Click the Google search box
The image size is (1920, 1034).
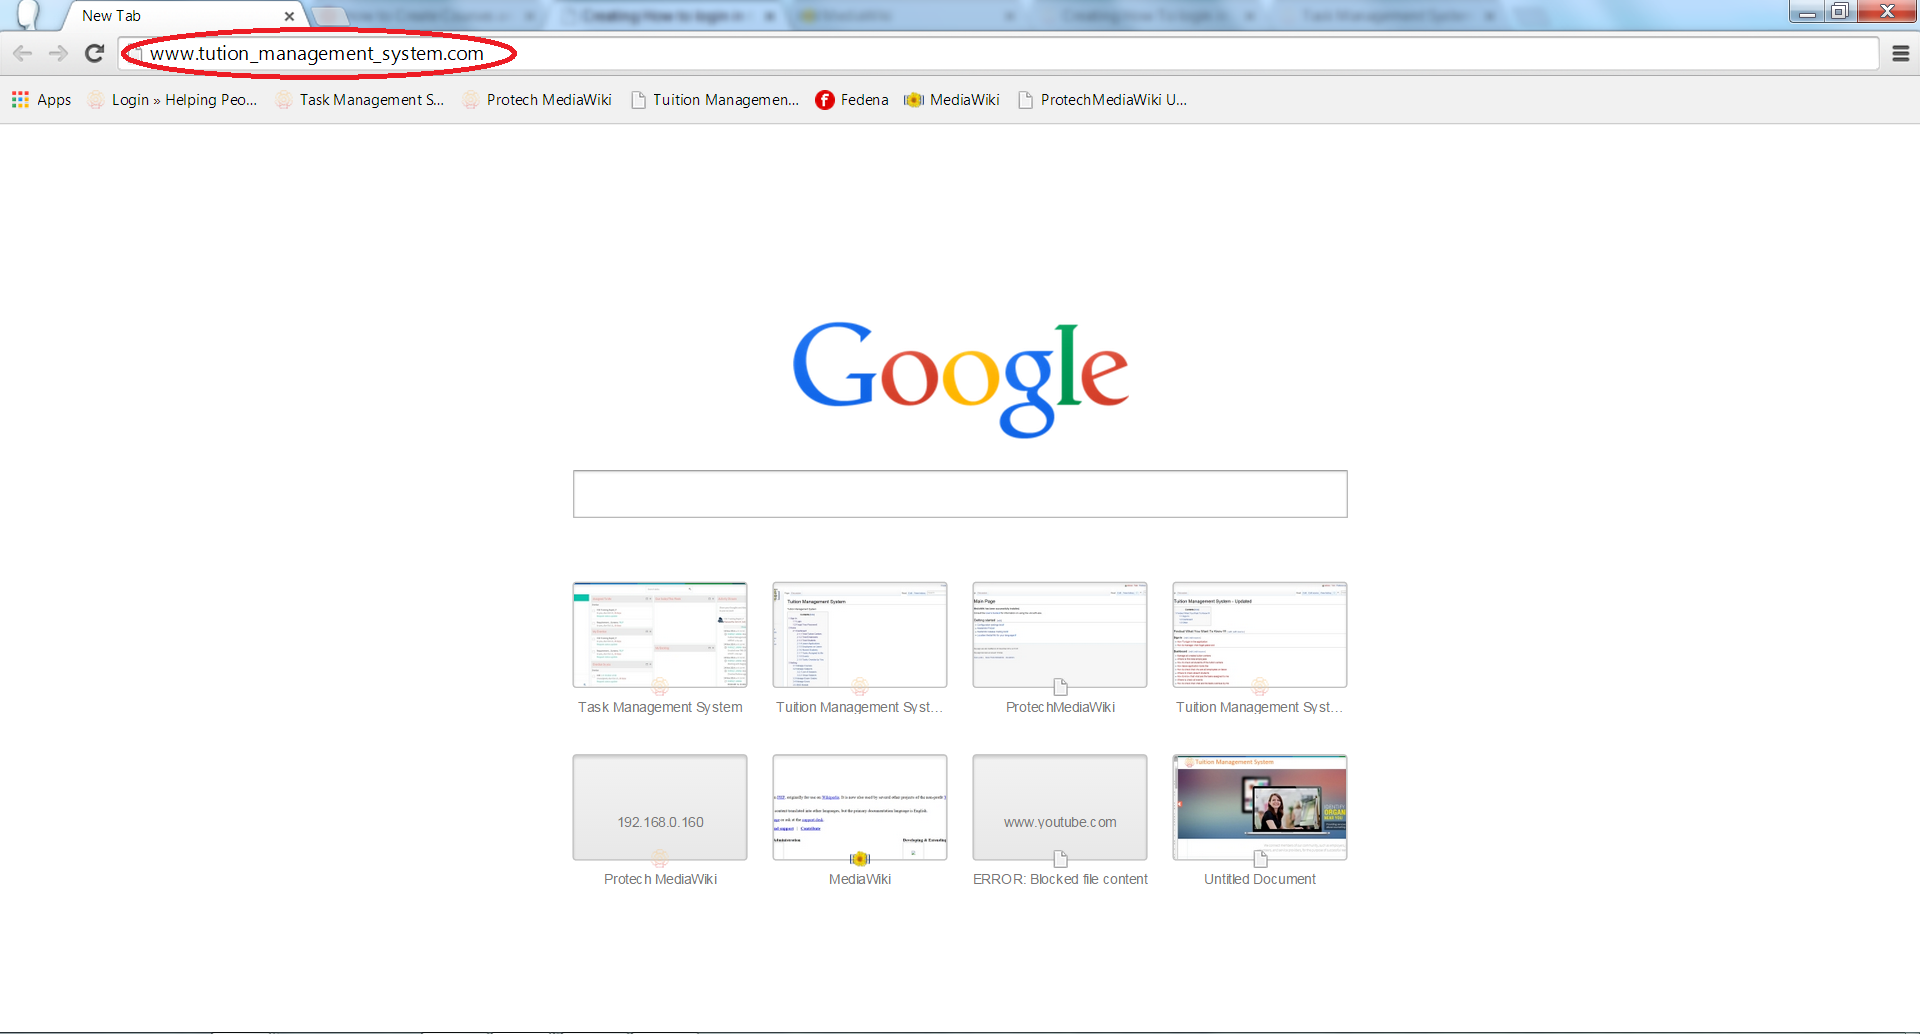point(960,494)
